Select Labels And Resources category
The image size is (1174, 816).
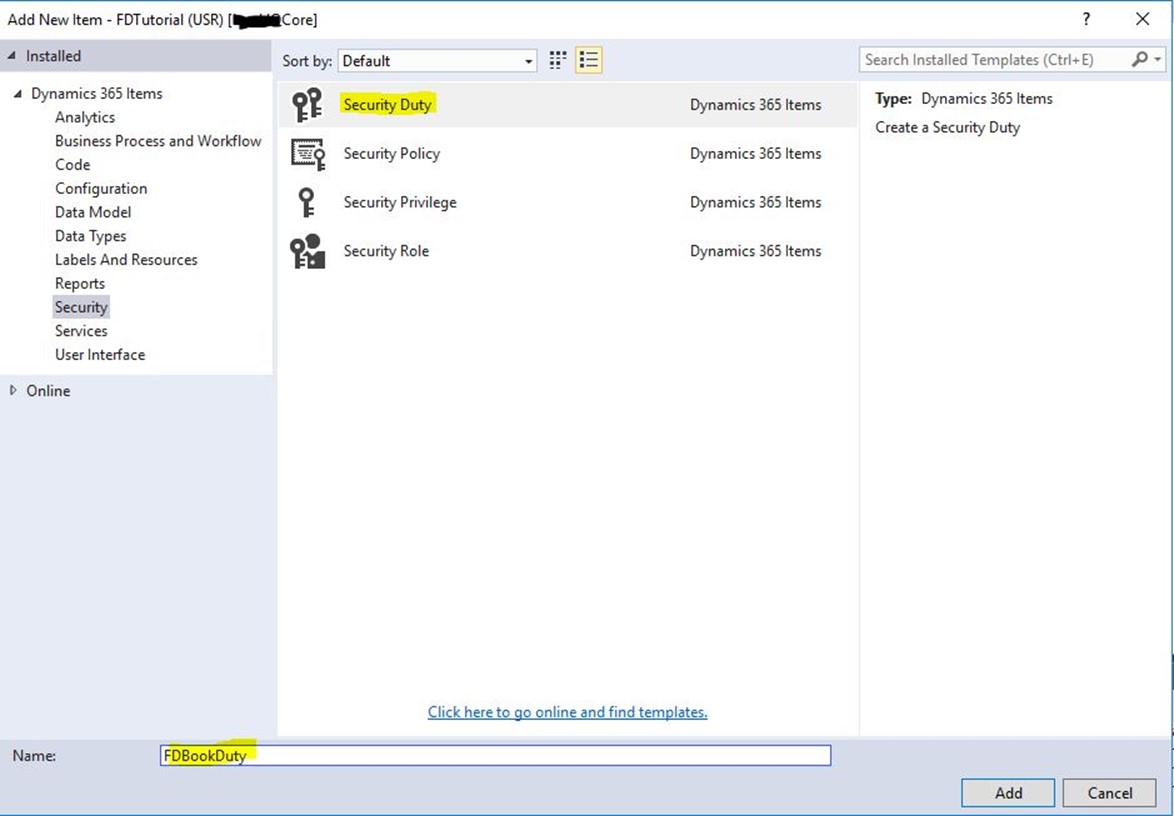[x=126, y=260]
